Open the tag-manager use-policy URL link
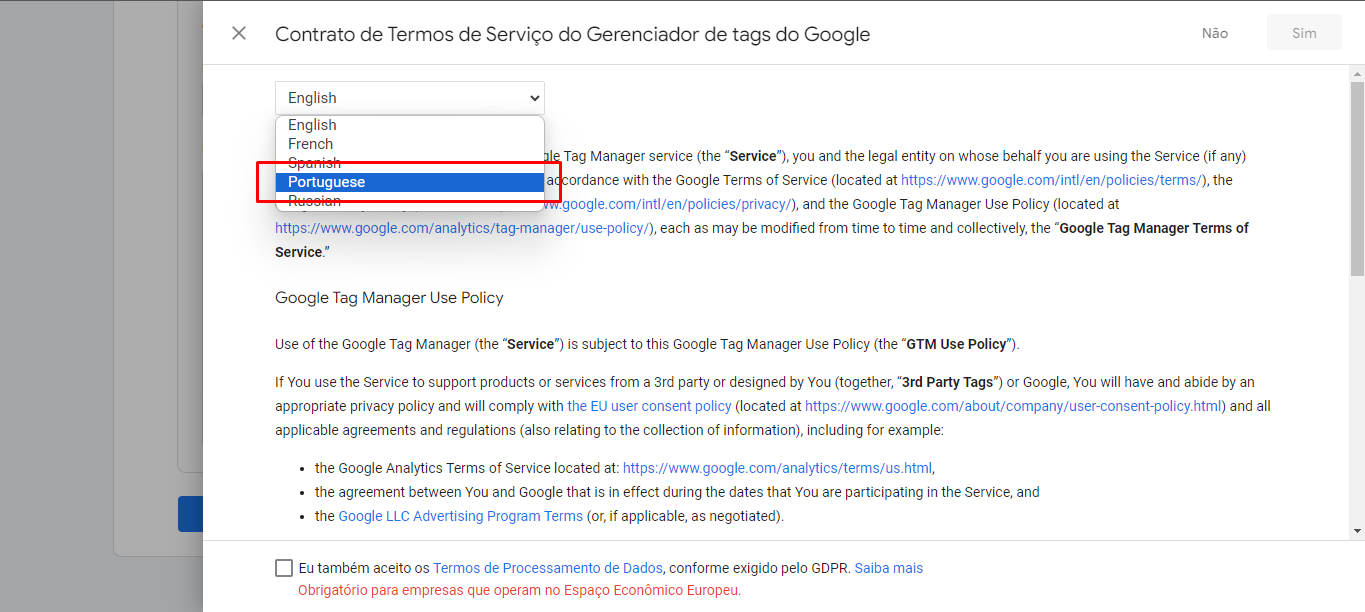The image size is (1365, 612). tap(464, 228)
